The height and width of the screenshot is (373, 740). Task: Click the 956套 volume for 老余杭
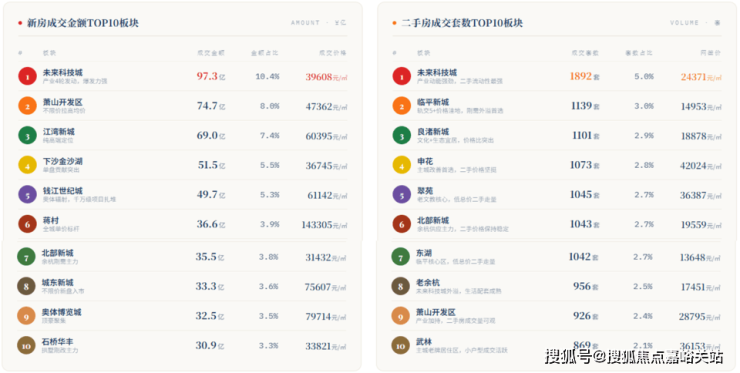click(586, 287)
